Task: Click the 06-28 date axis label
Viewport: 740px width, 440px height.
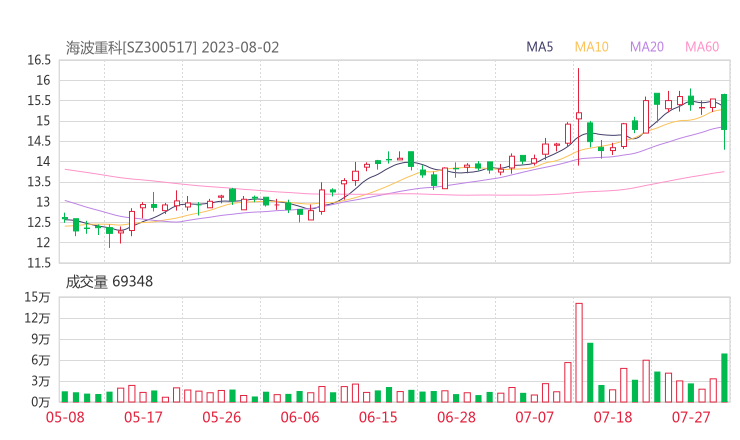Action: click(x=456, y=417)
